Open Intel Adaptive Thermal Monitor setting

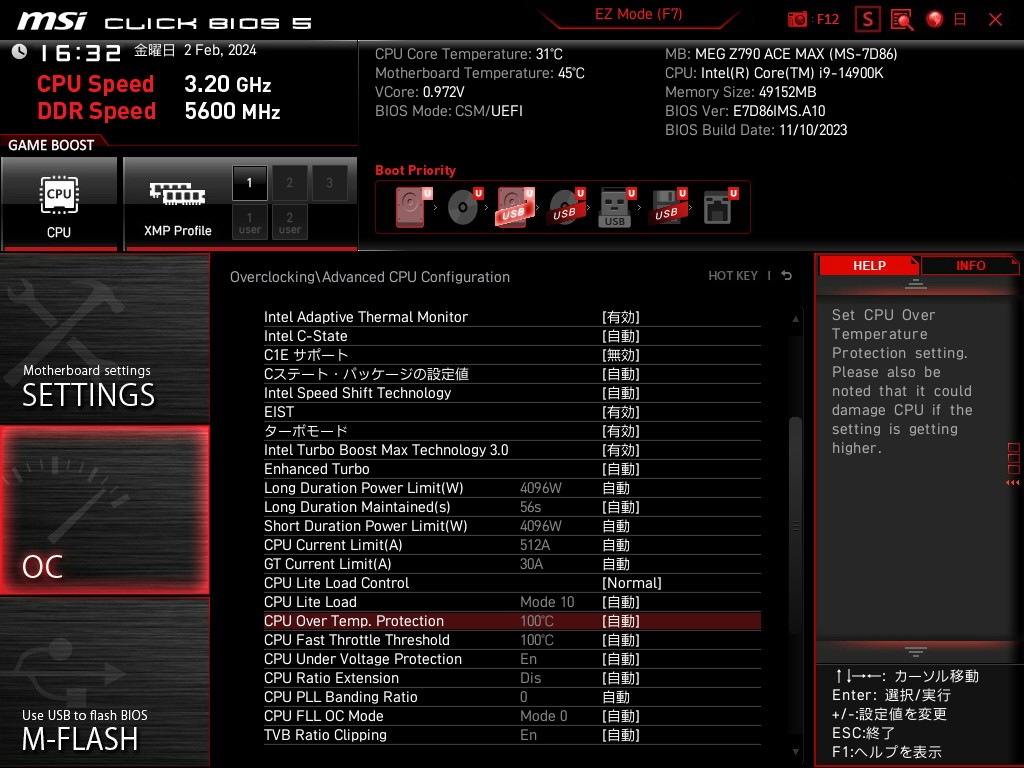click(512, 317)
